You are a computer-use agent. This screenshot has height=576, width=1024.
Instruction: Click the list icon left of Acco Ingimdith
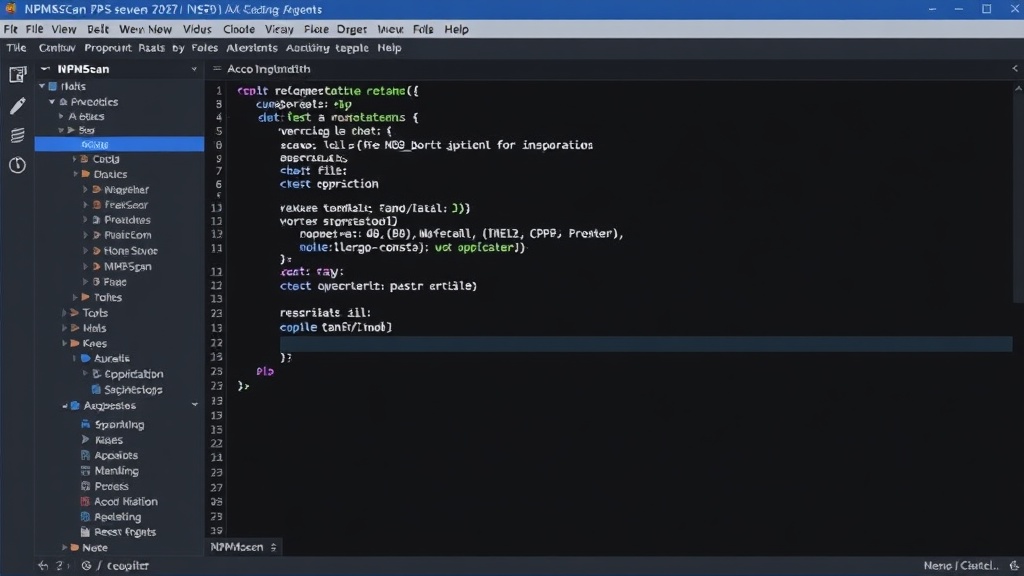217,69
